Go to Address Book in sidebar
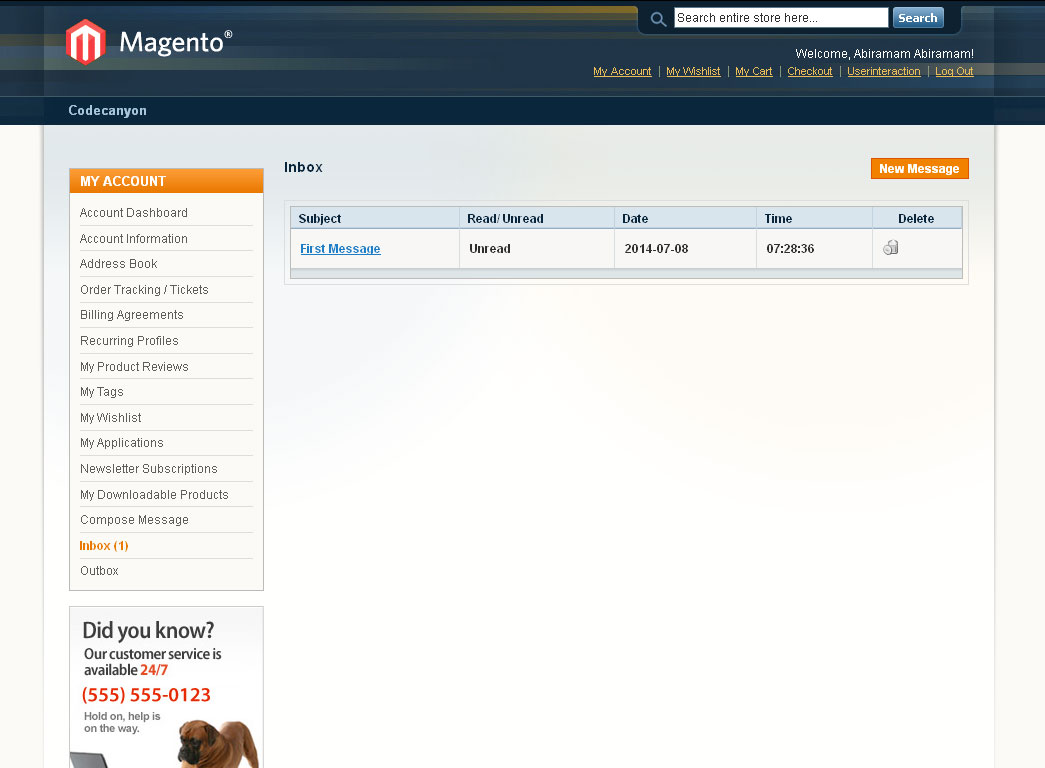This screenshot has width=1045, height=768. pyautogui.click(x=119, y=264)
